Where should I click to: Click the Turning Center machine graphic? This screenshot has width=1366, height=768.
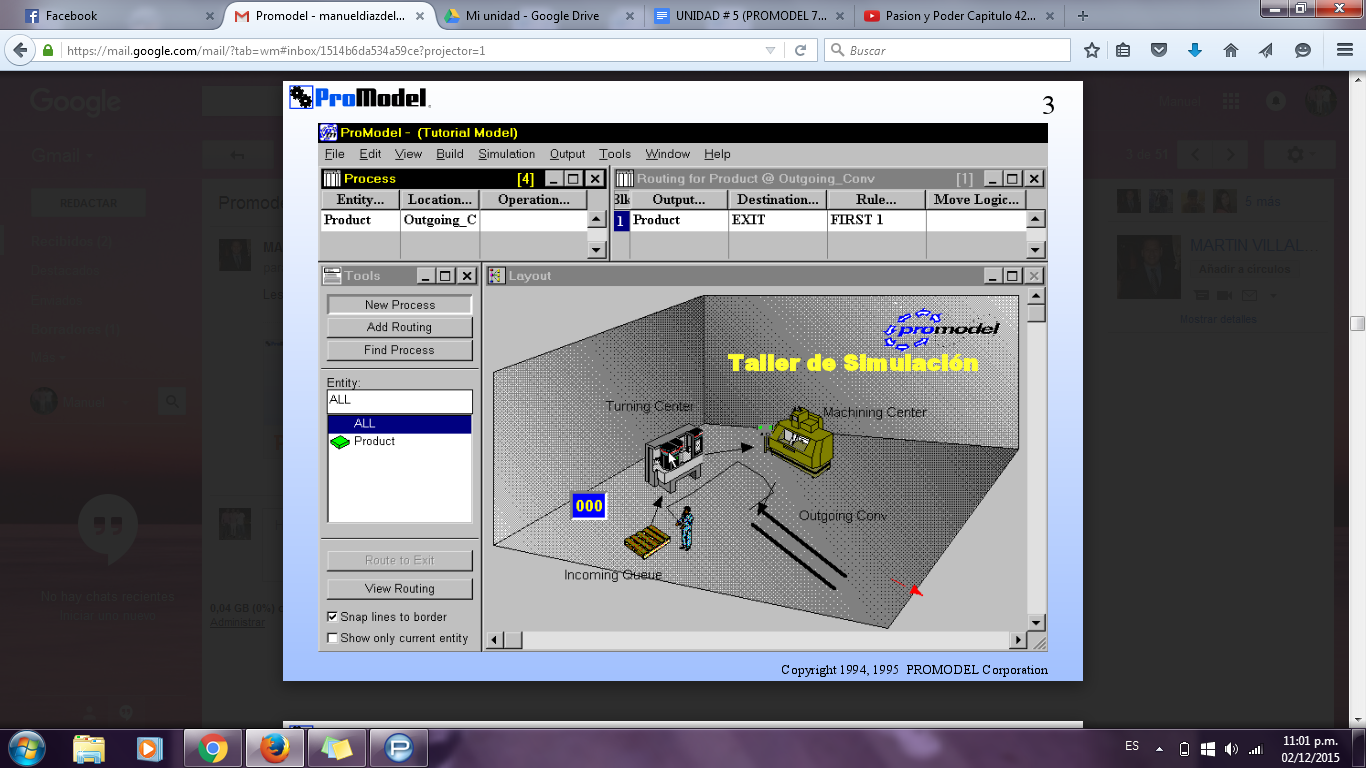pyautogui.click(x=673, y=458)
